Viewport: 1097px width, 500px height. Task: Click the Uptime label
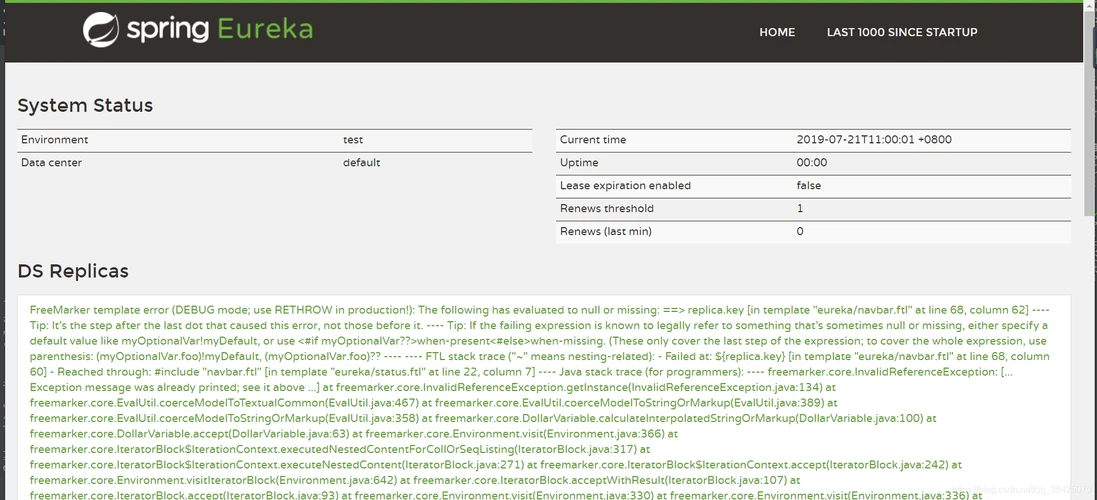(x=579, y=163)
